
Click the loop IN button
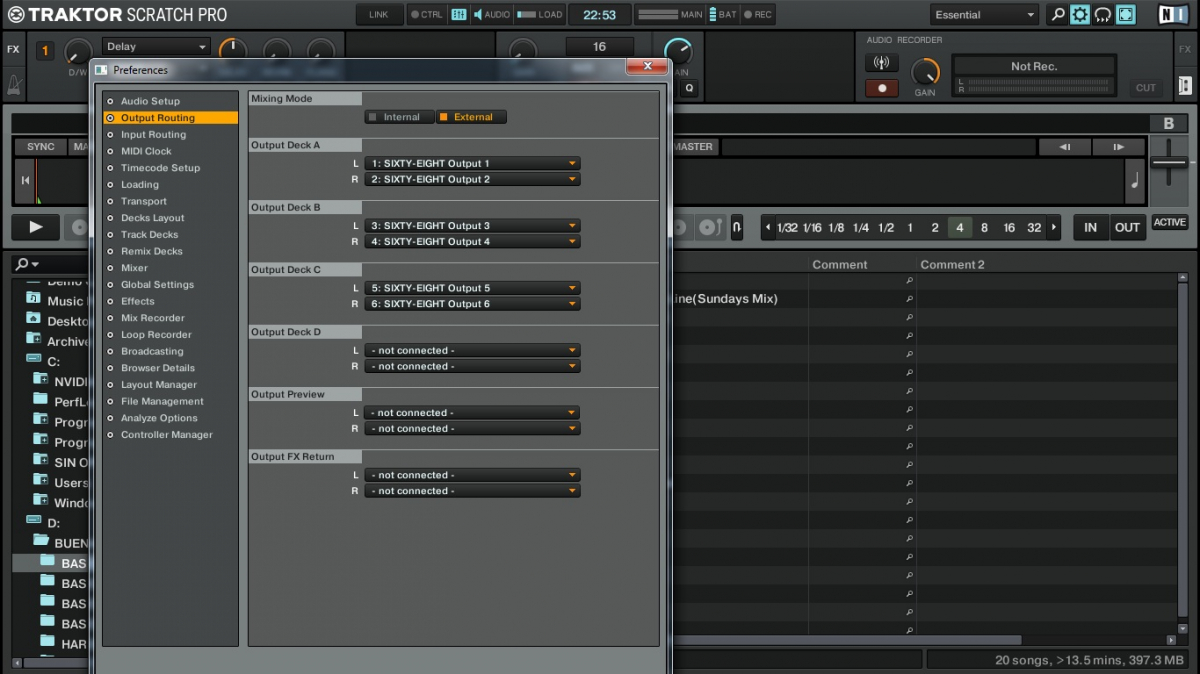coord(1090,227)
